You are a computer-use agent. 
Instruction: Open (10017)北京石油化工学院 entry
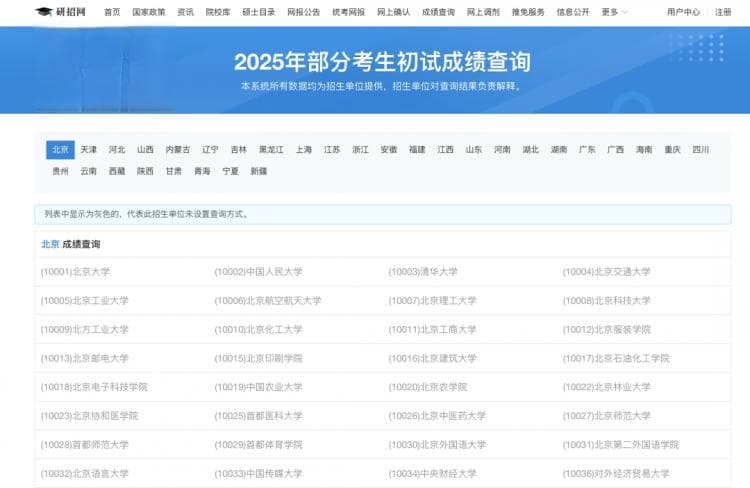click(x=616, y=358)
